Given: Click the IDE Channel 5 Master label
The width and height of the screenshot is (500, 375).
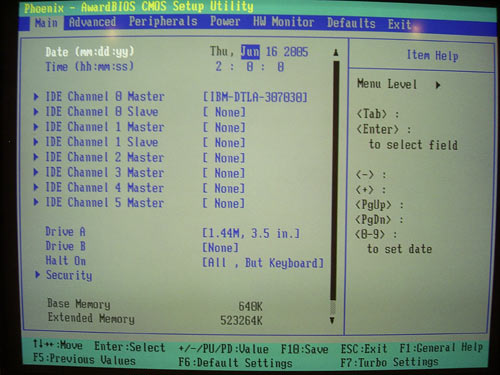Looking at the screenshot, I should 105,203.
